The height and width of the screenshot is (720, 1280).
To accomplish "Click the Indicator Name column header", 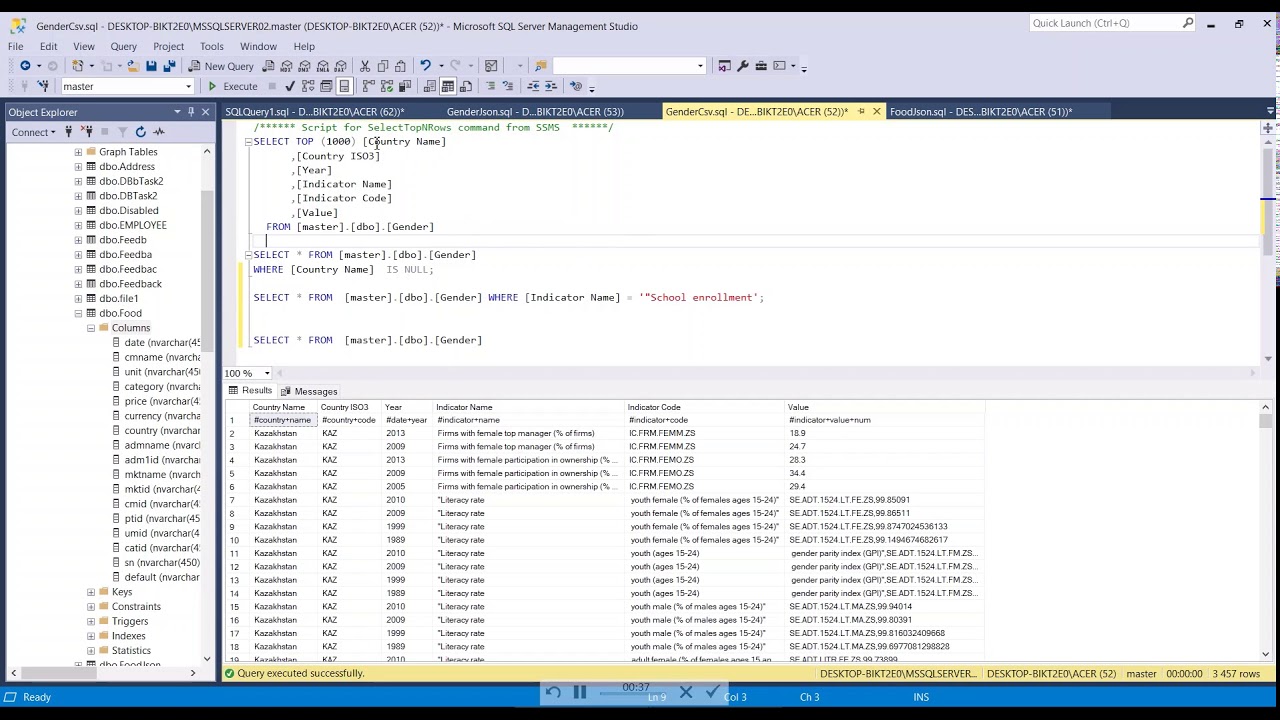I will point(529,407).
